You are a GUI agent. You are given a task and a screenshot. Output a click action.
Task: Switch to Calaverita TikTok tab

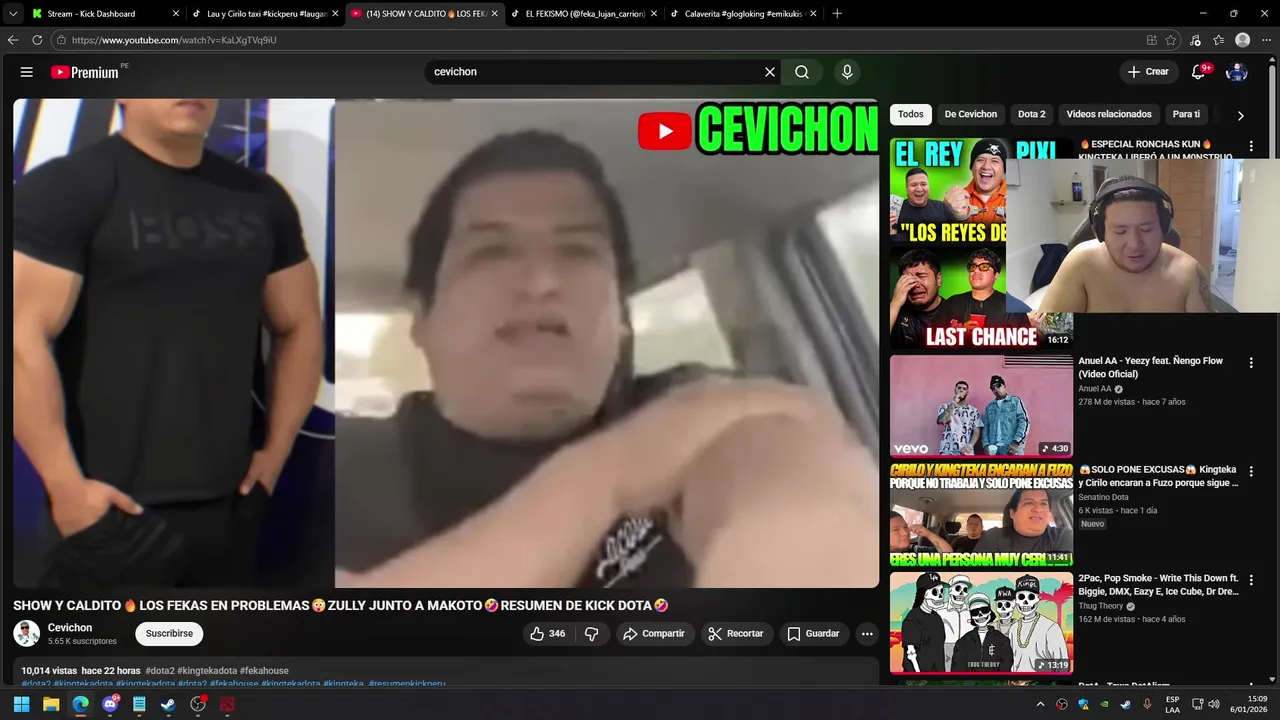[x=744, y=14]
